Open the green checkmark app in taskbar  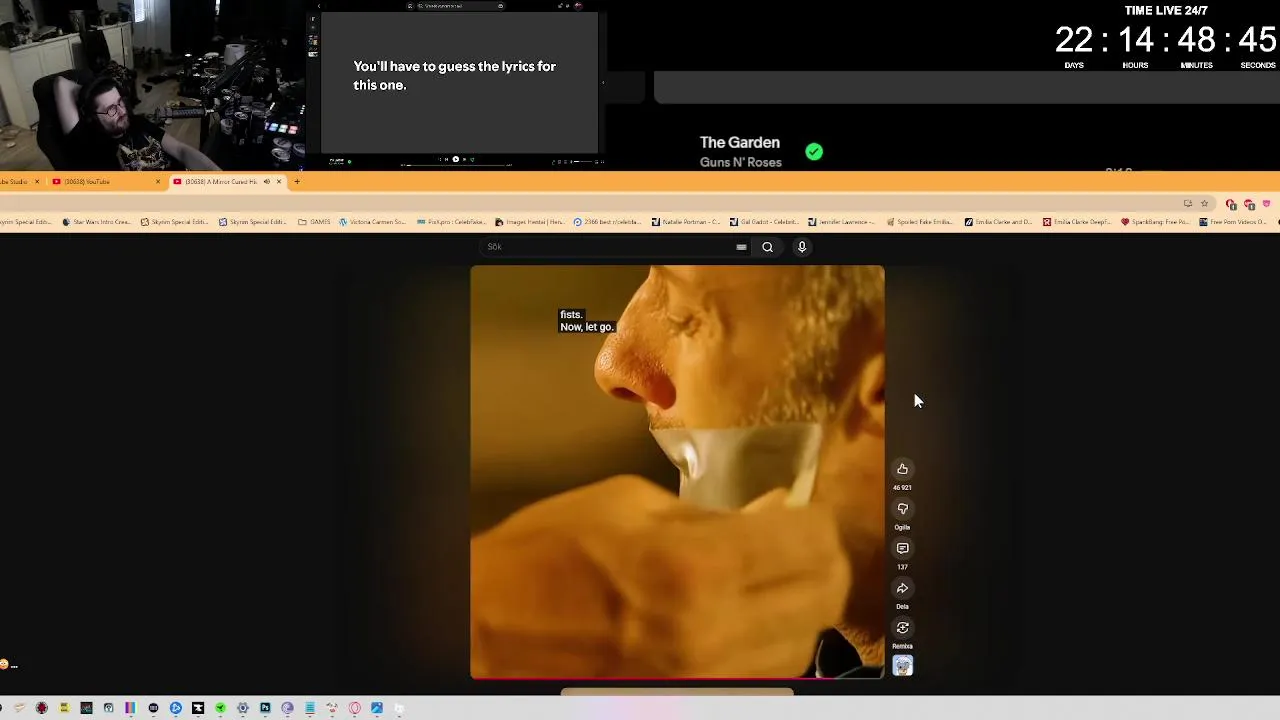[220, 708]
